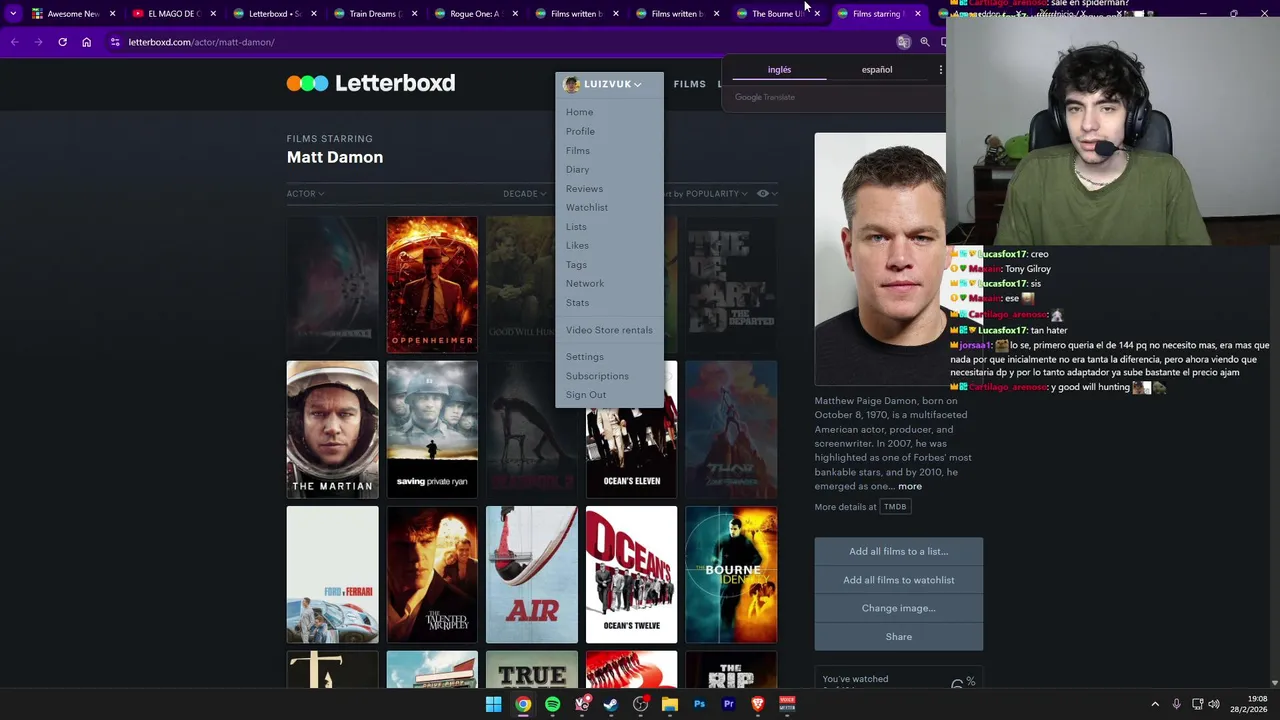The image size is (1280, 720).
Task: Open the browser tab search chevron
Action: click(13, 14)
